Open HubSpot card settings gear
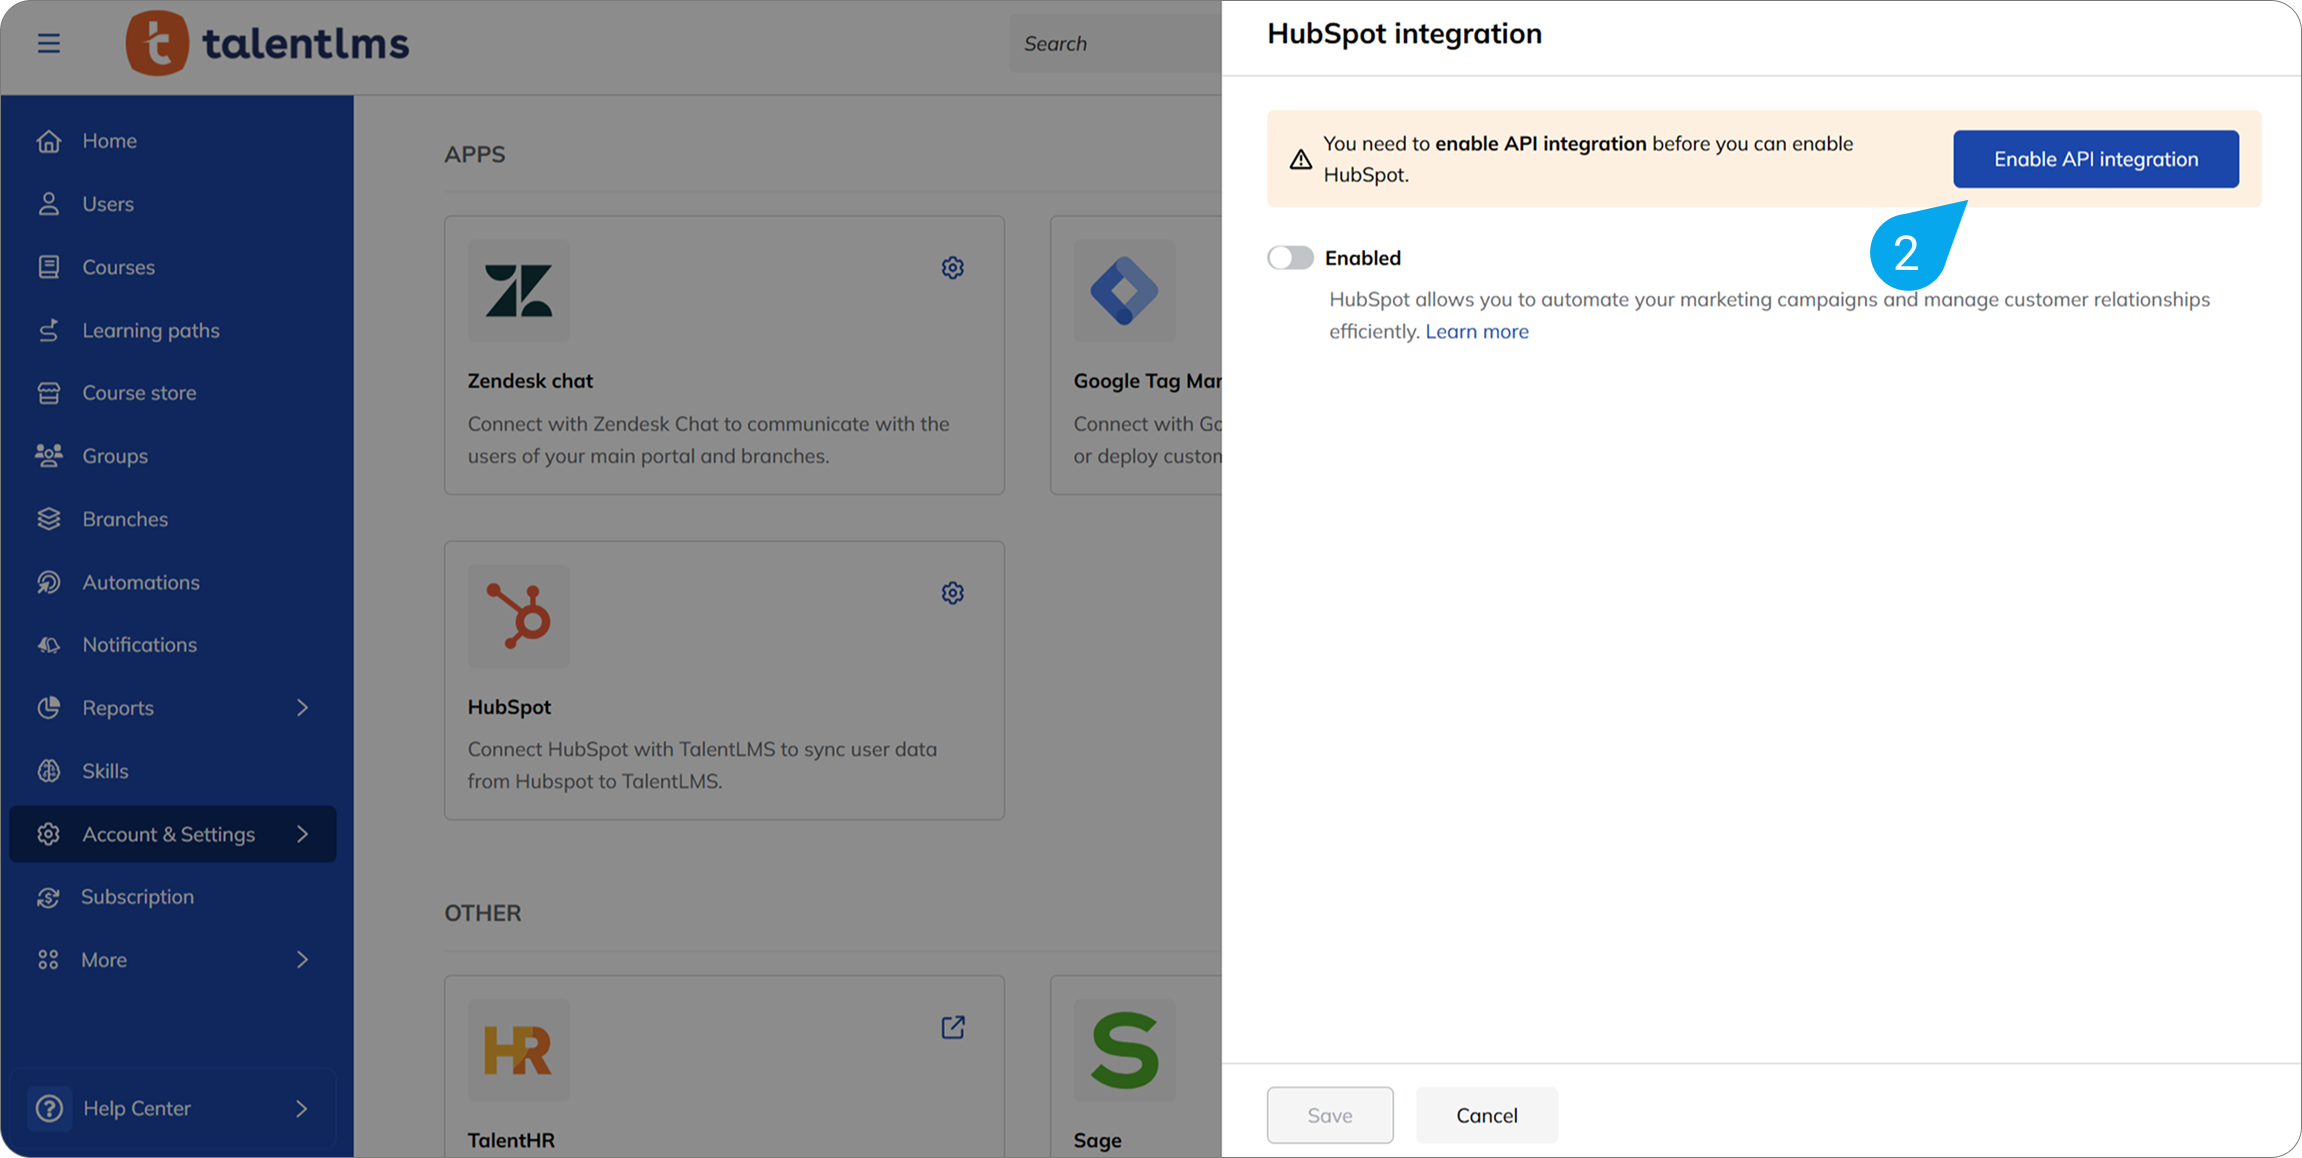This screenshot has width=2302, height=1158. click(x=952, y=593)
